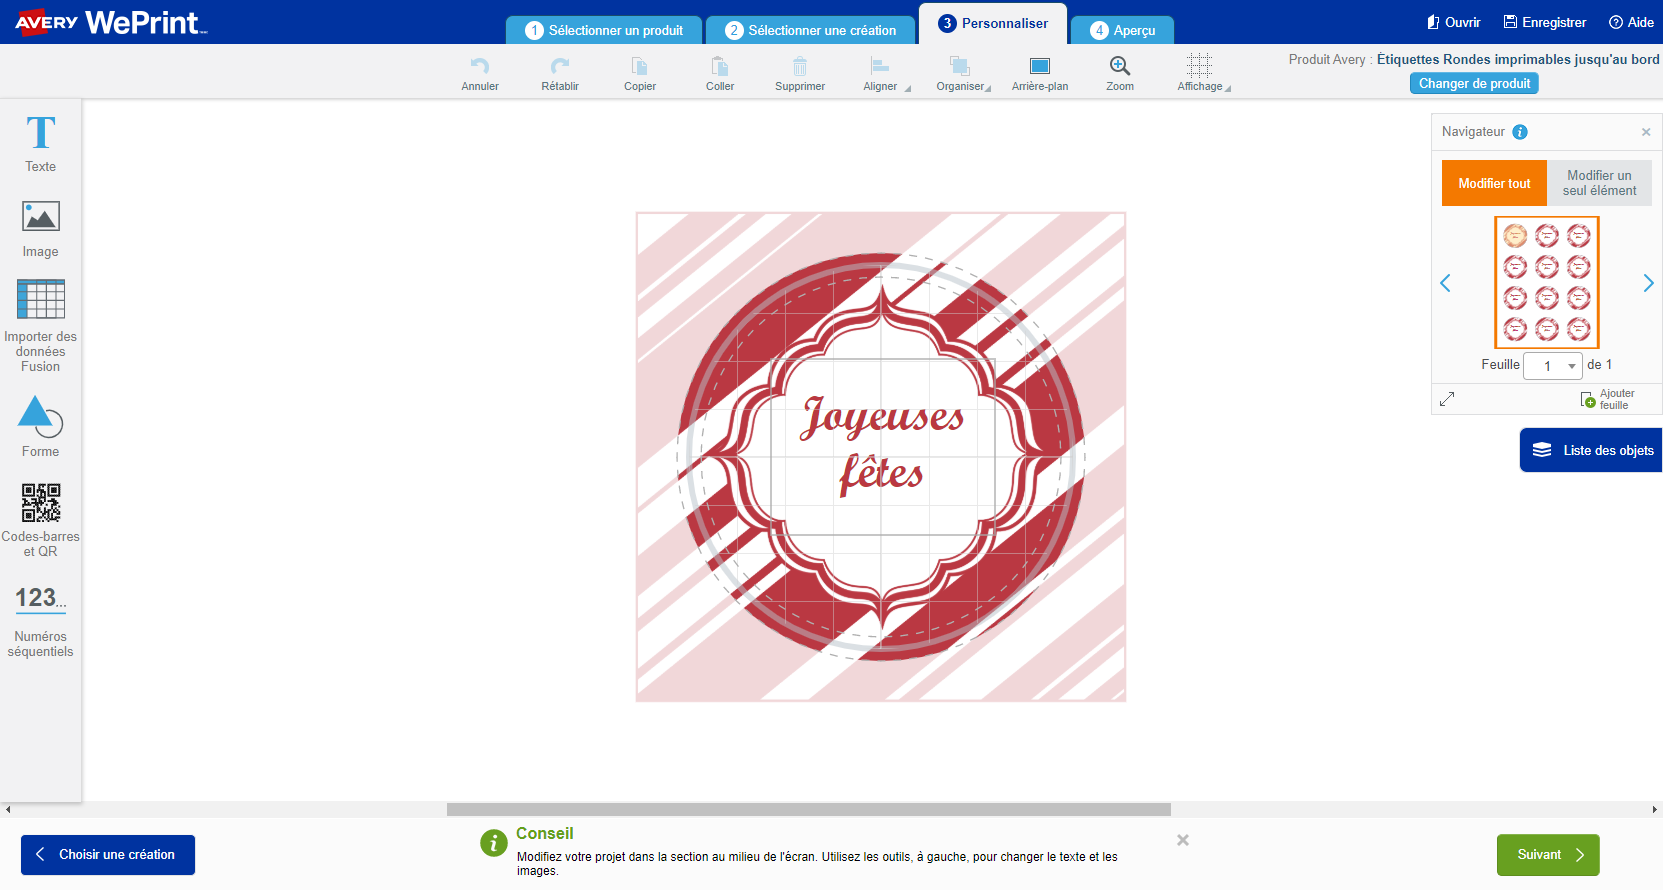Go to previous sheet arrow
The width and height of the screenshot is (1663, 890).
click(x=1445, y=283)
